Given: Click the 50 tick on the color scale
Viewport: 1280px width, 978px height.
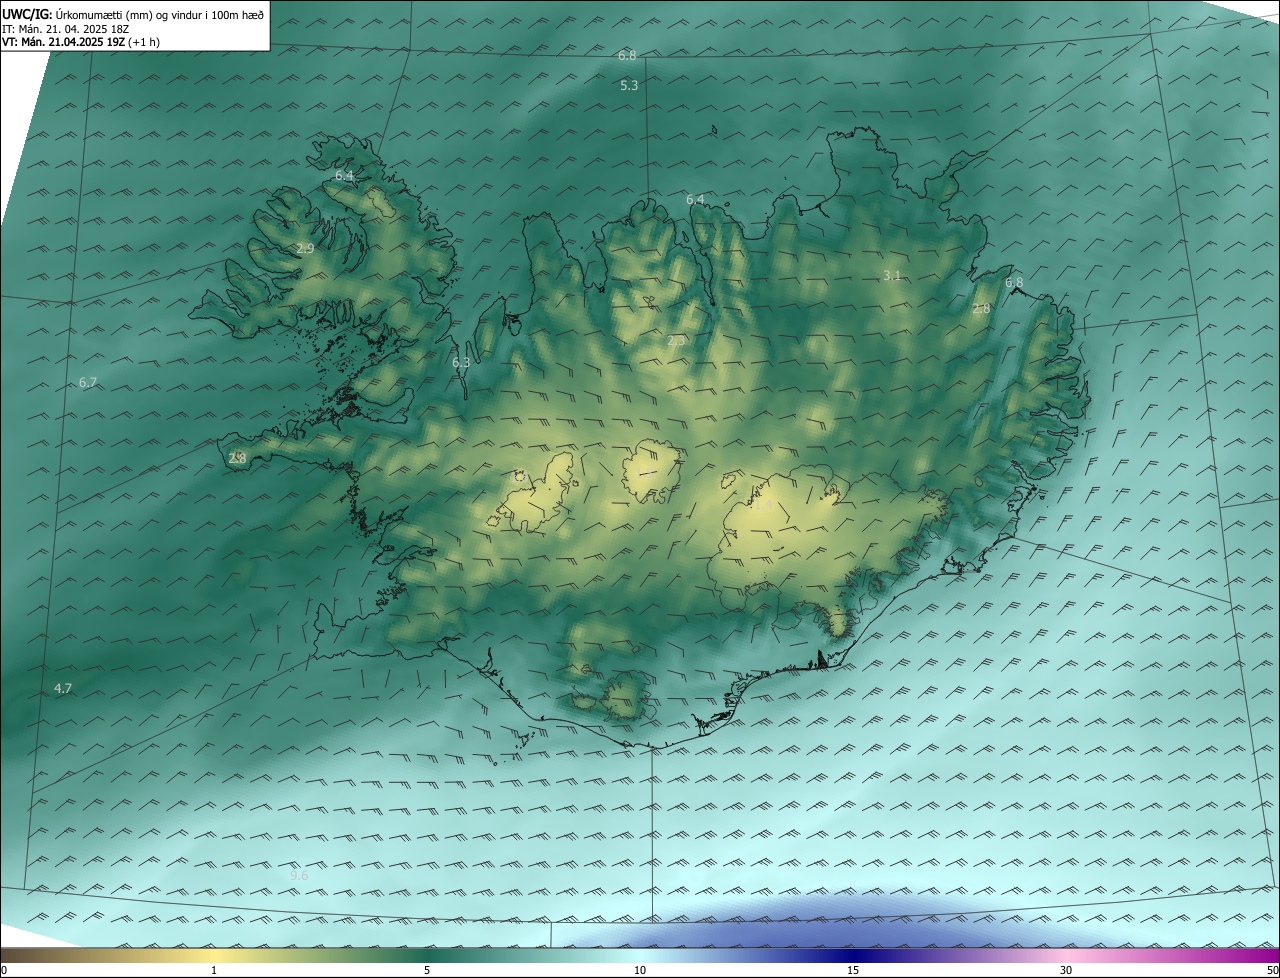Looking at the screenshot, I should pos(1272,970).
